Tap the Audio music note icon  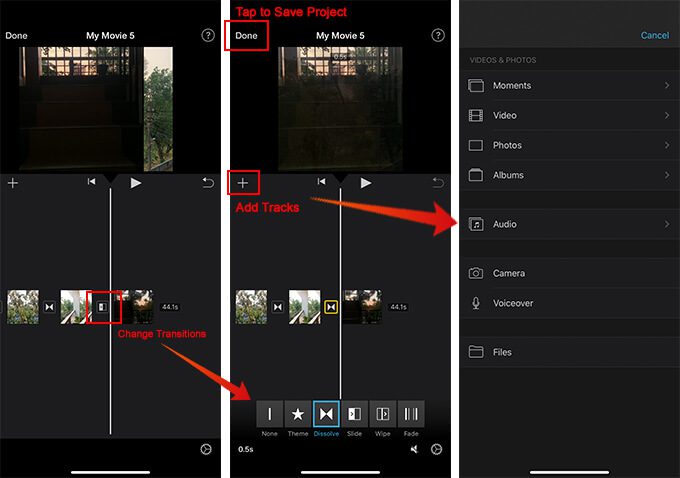(476, 224)
